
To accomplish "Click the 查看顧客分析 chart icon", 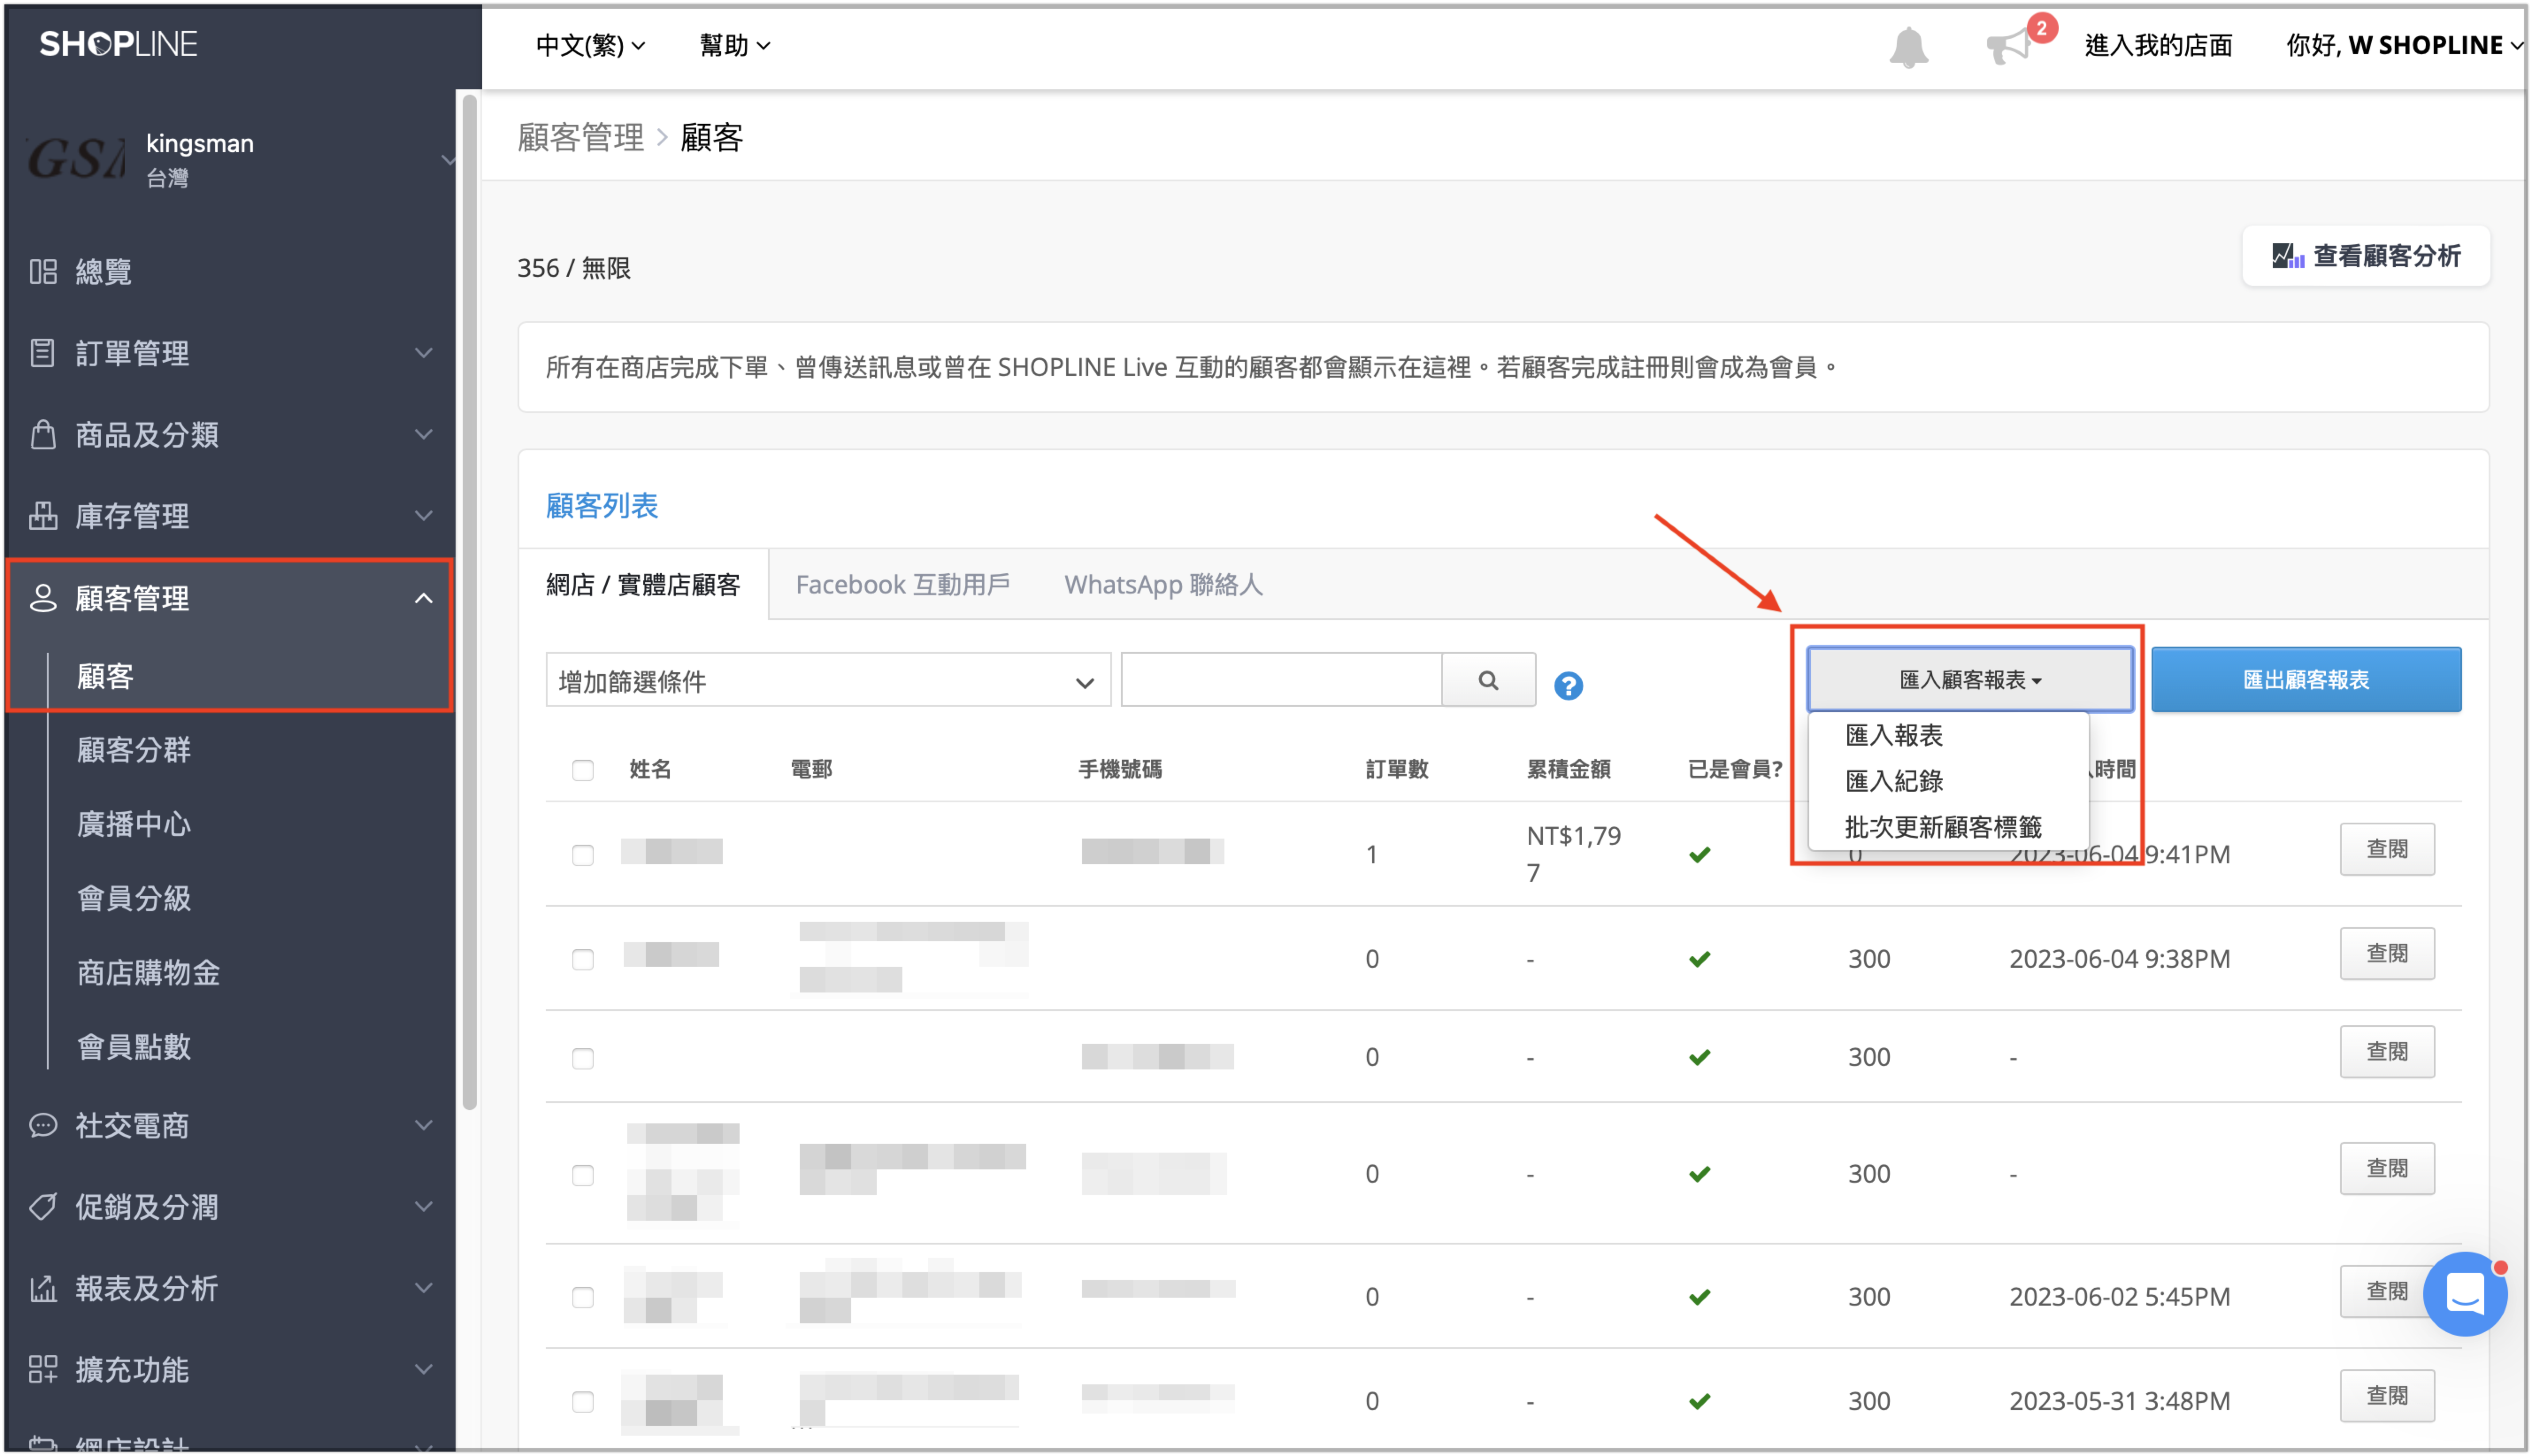I will (2287, 256).
